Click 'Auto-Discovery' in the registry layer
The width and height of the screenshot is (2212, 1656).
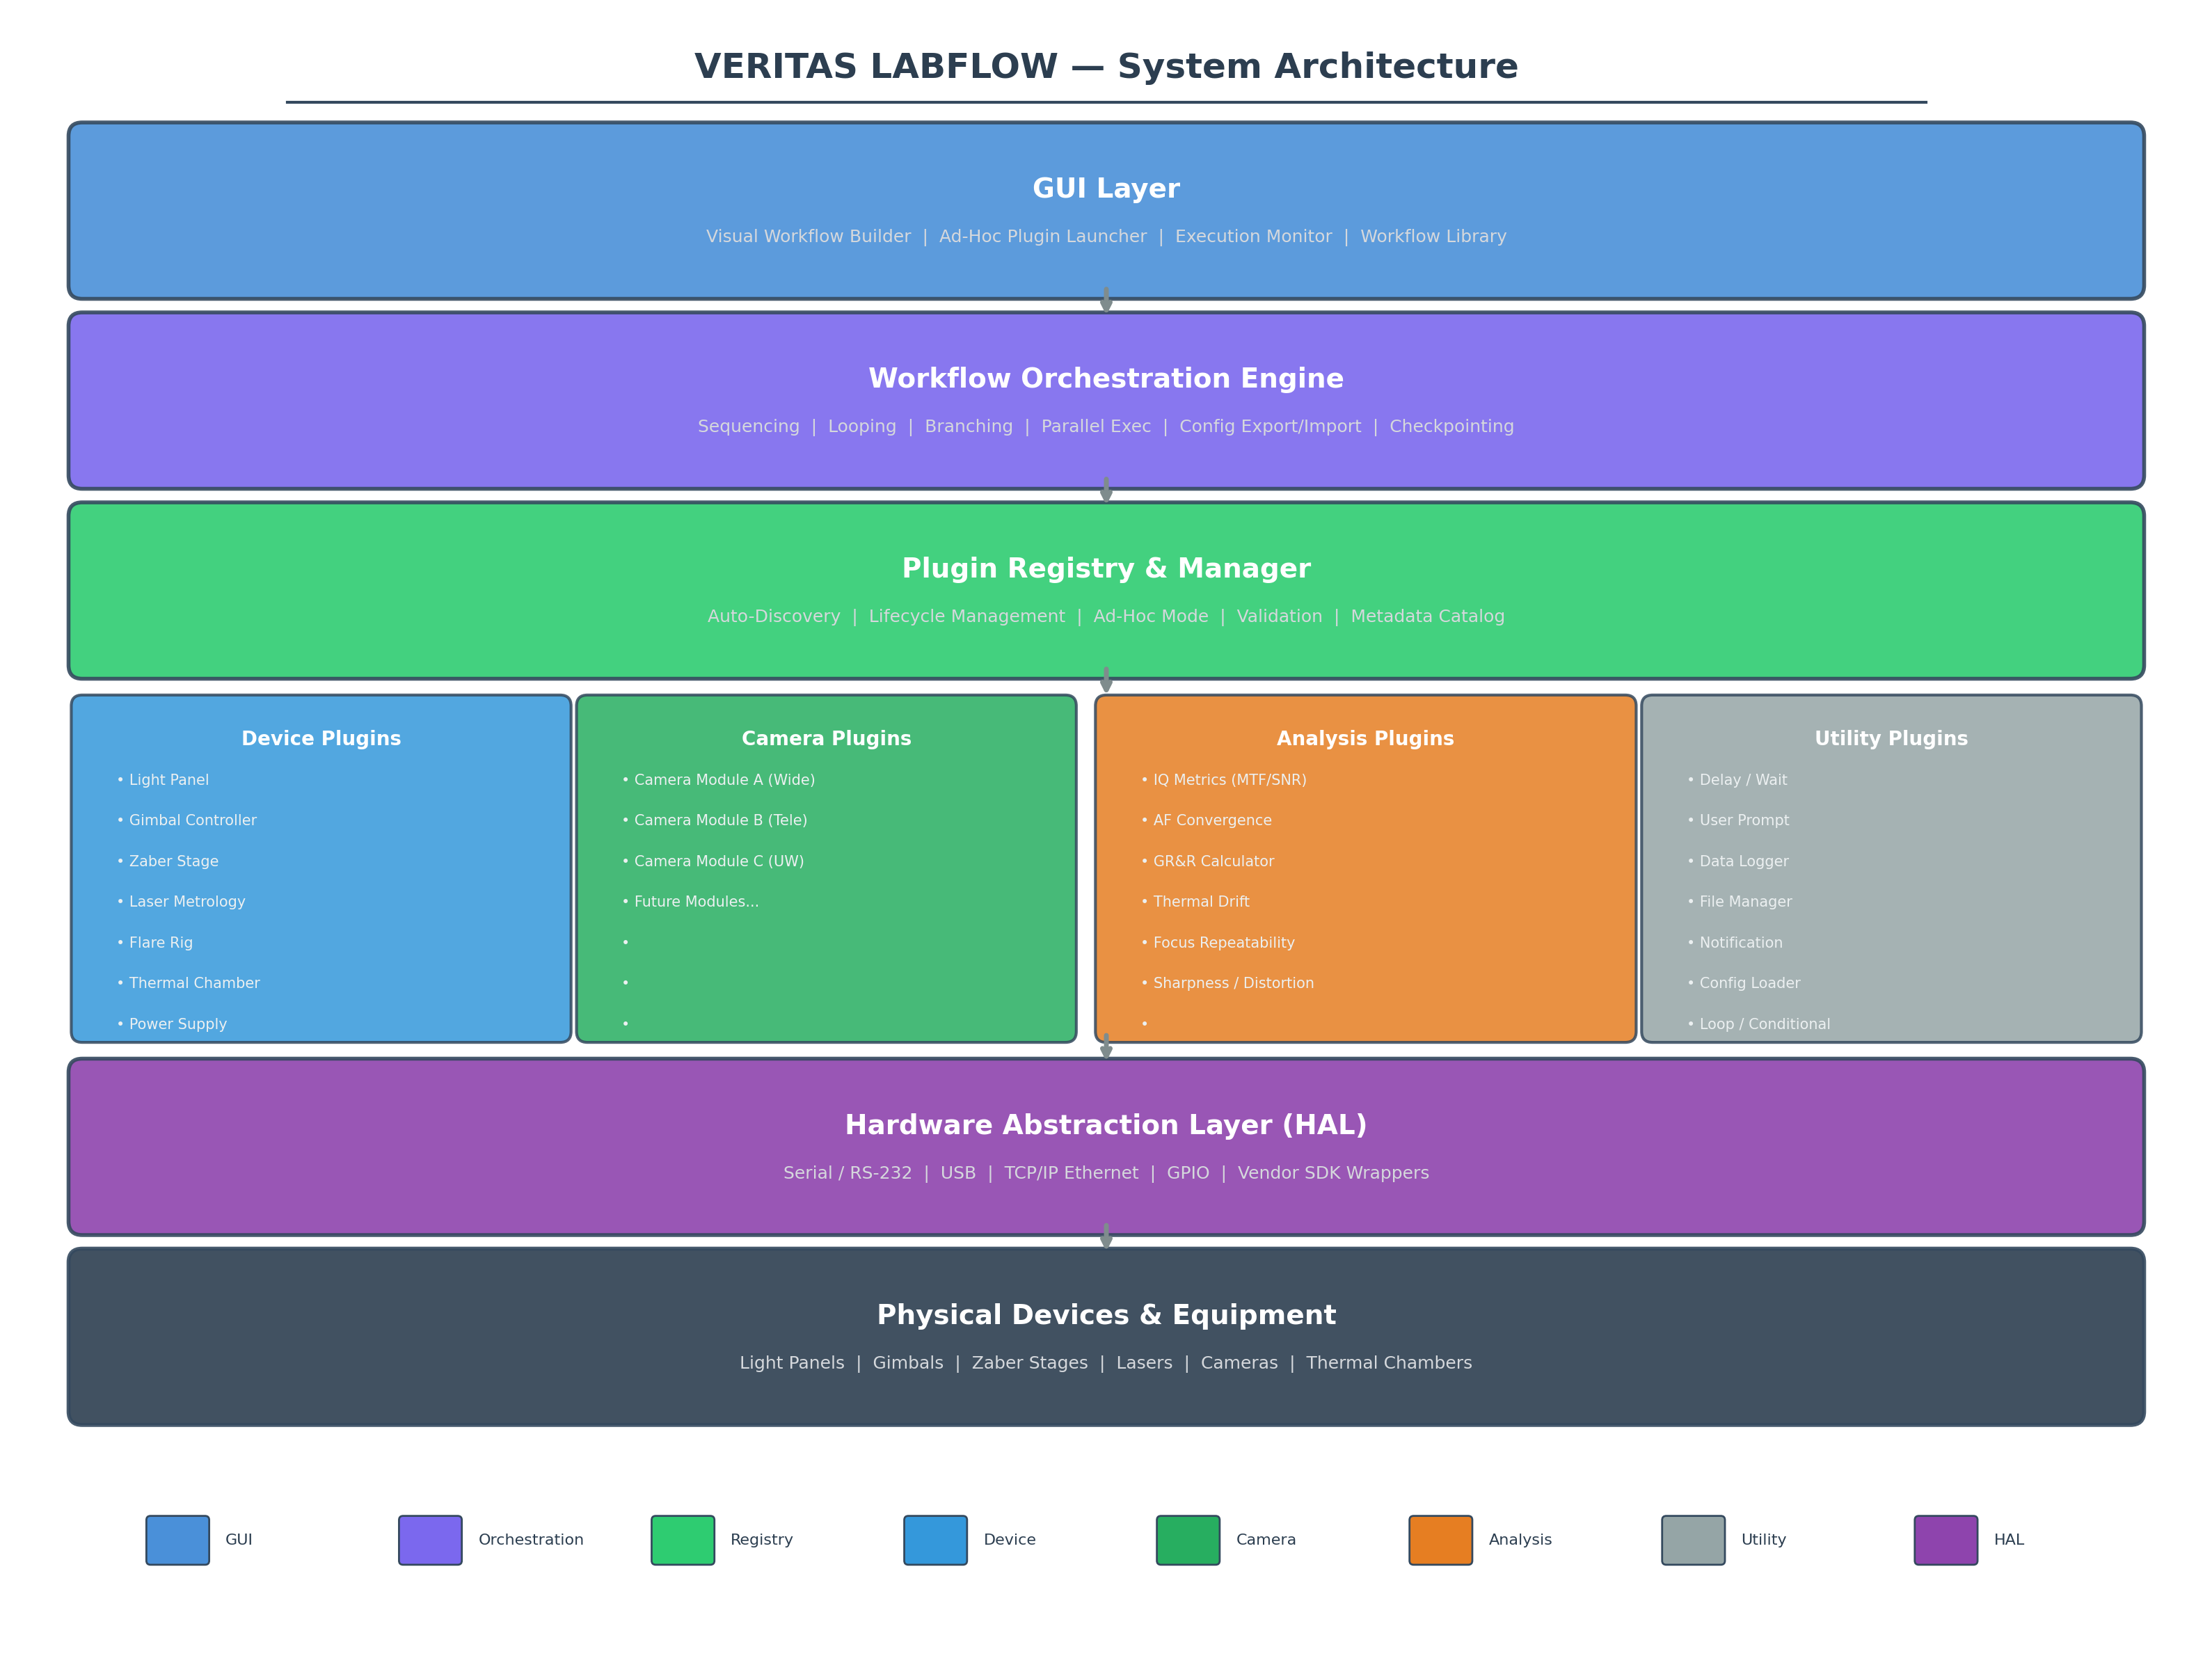click(x=774, y=616)
